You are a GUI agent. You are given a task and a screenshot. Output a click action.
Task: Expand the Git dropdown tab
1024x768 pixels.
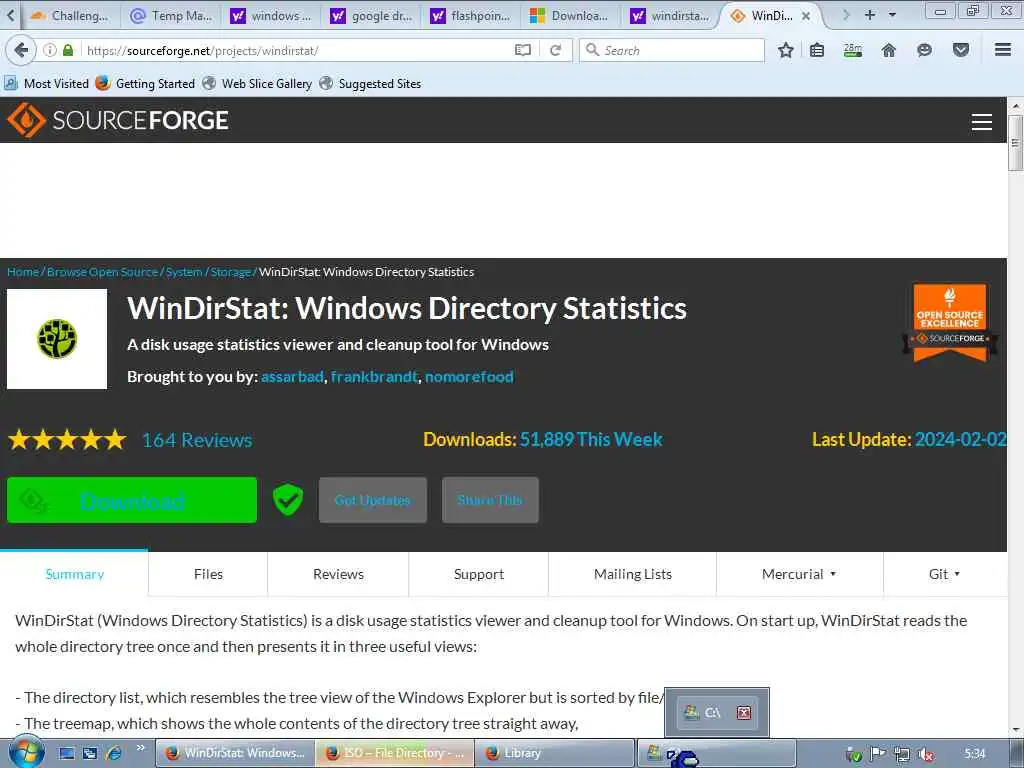click(x=944, y=574)
